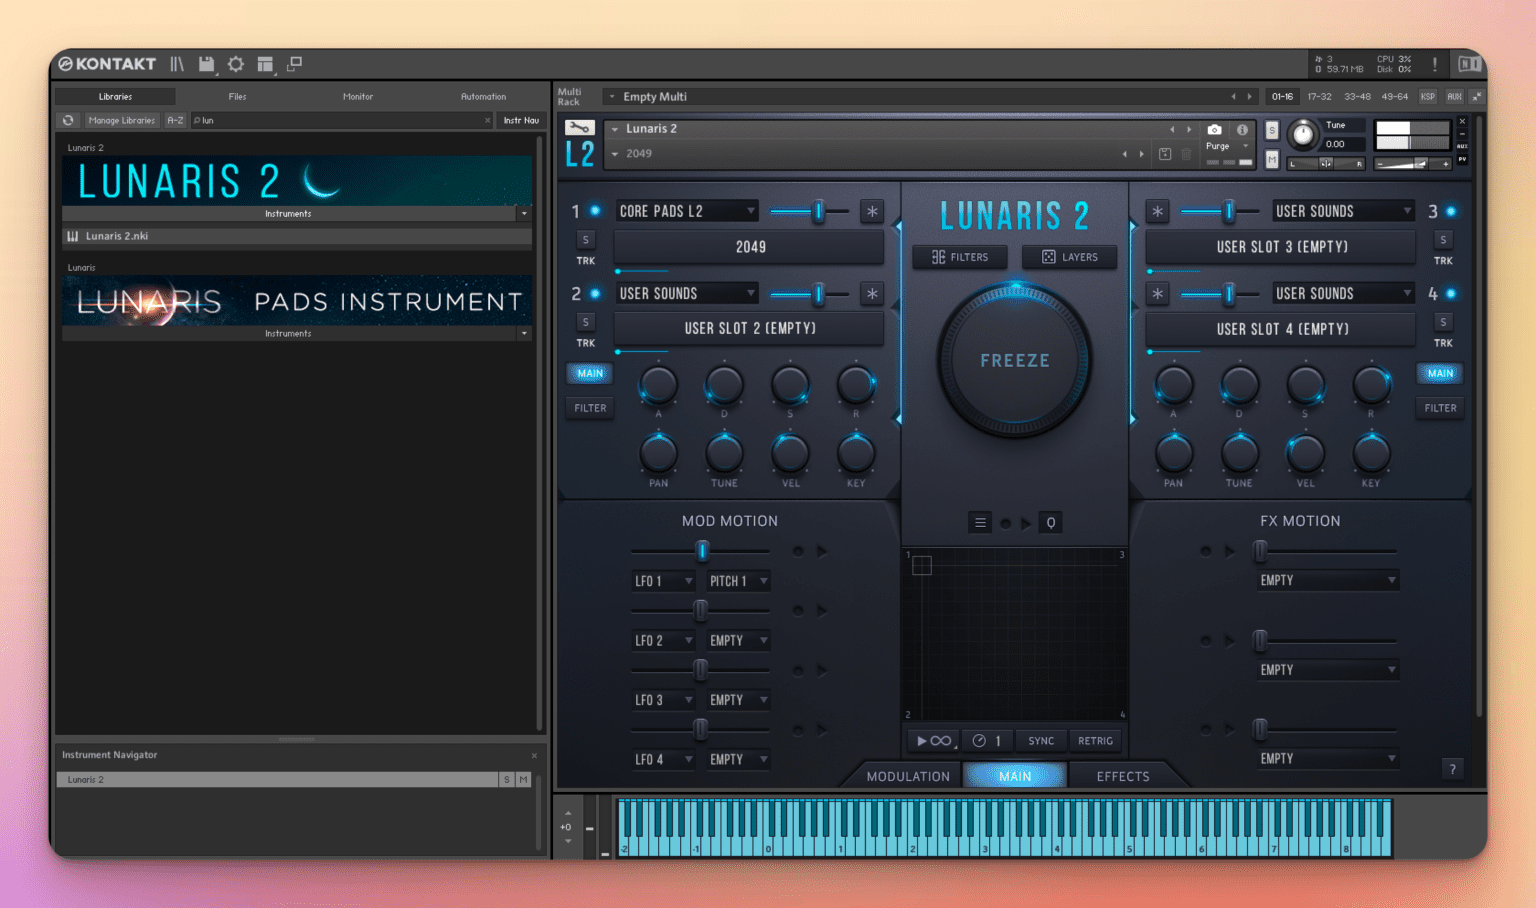The height and width of the screenshot is (908, 1536).
Task: Open the CORE PADS L2 sound dropdown
Action: tap(686, 210)
